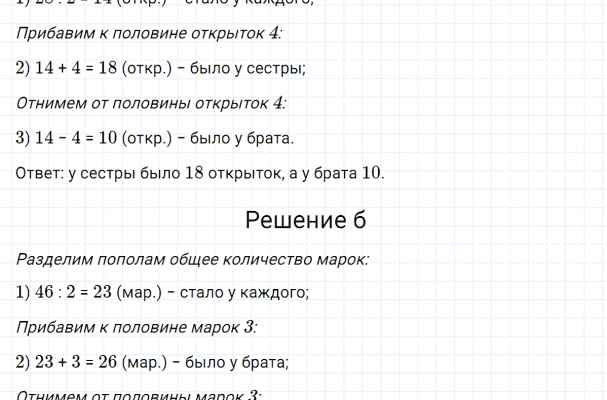Select the line "Прибавим к половине марок 3"
607x400 pixels.
(137, 327)
